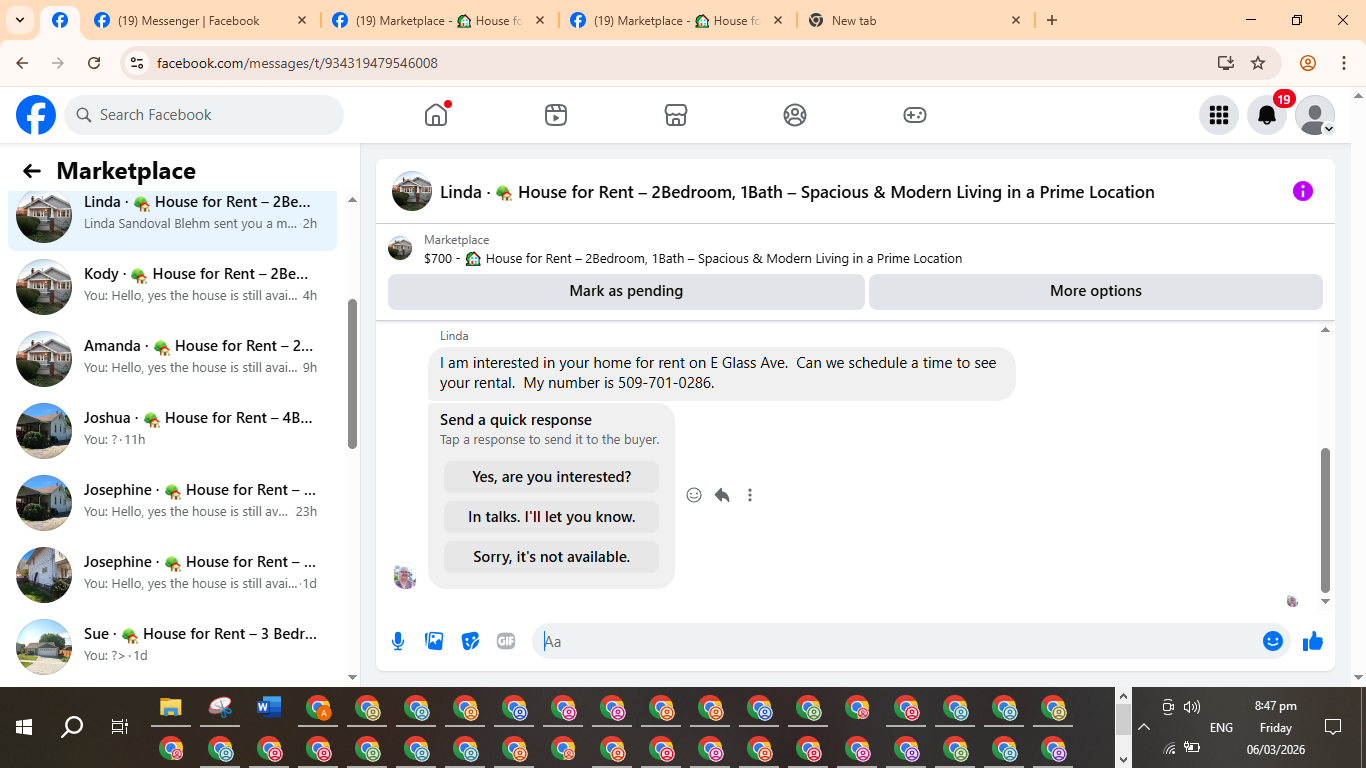Choose a GIF icon
The height and width of the screenshot is (768, 1366).
pyautogui.click(x=506, y=641)
